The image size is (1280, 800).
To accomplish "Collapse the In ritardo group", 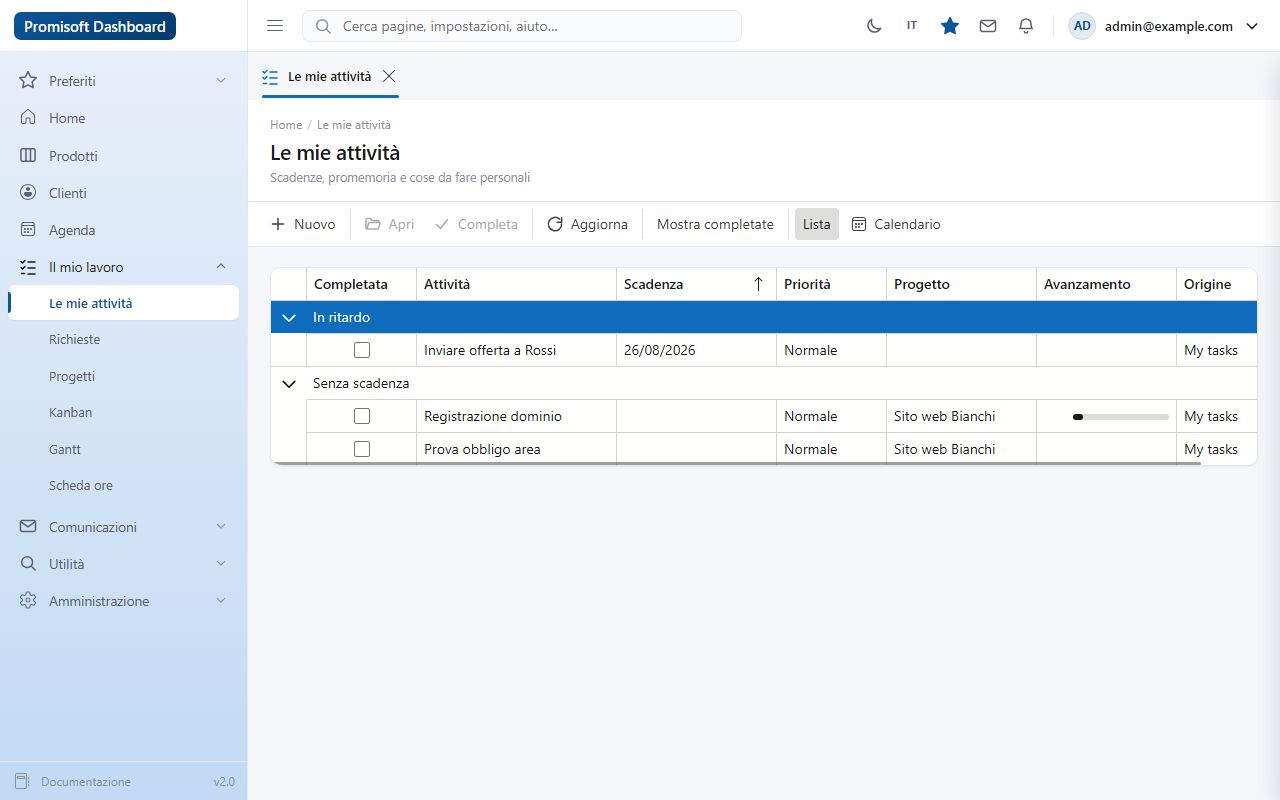I will click(x=289, y=317).
